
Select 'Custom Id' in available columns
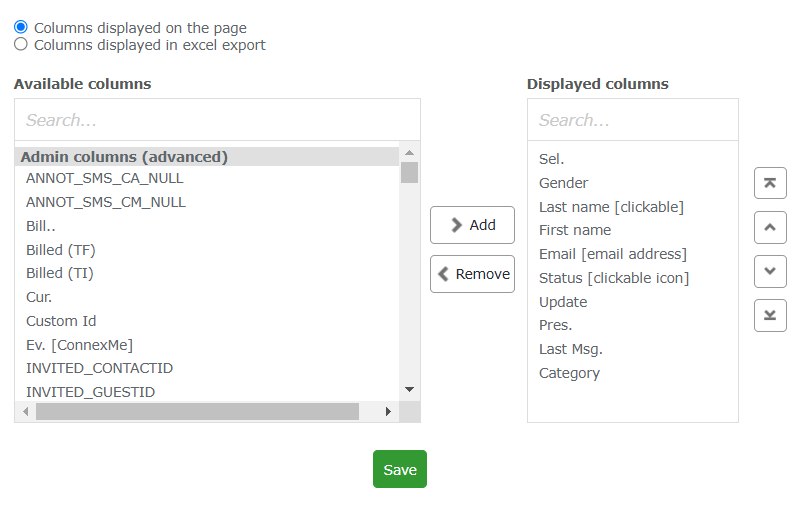point(61,321)
